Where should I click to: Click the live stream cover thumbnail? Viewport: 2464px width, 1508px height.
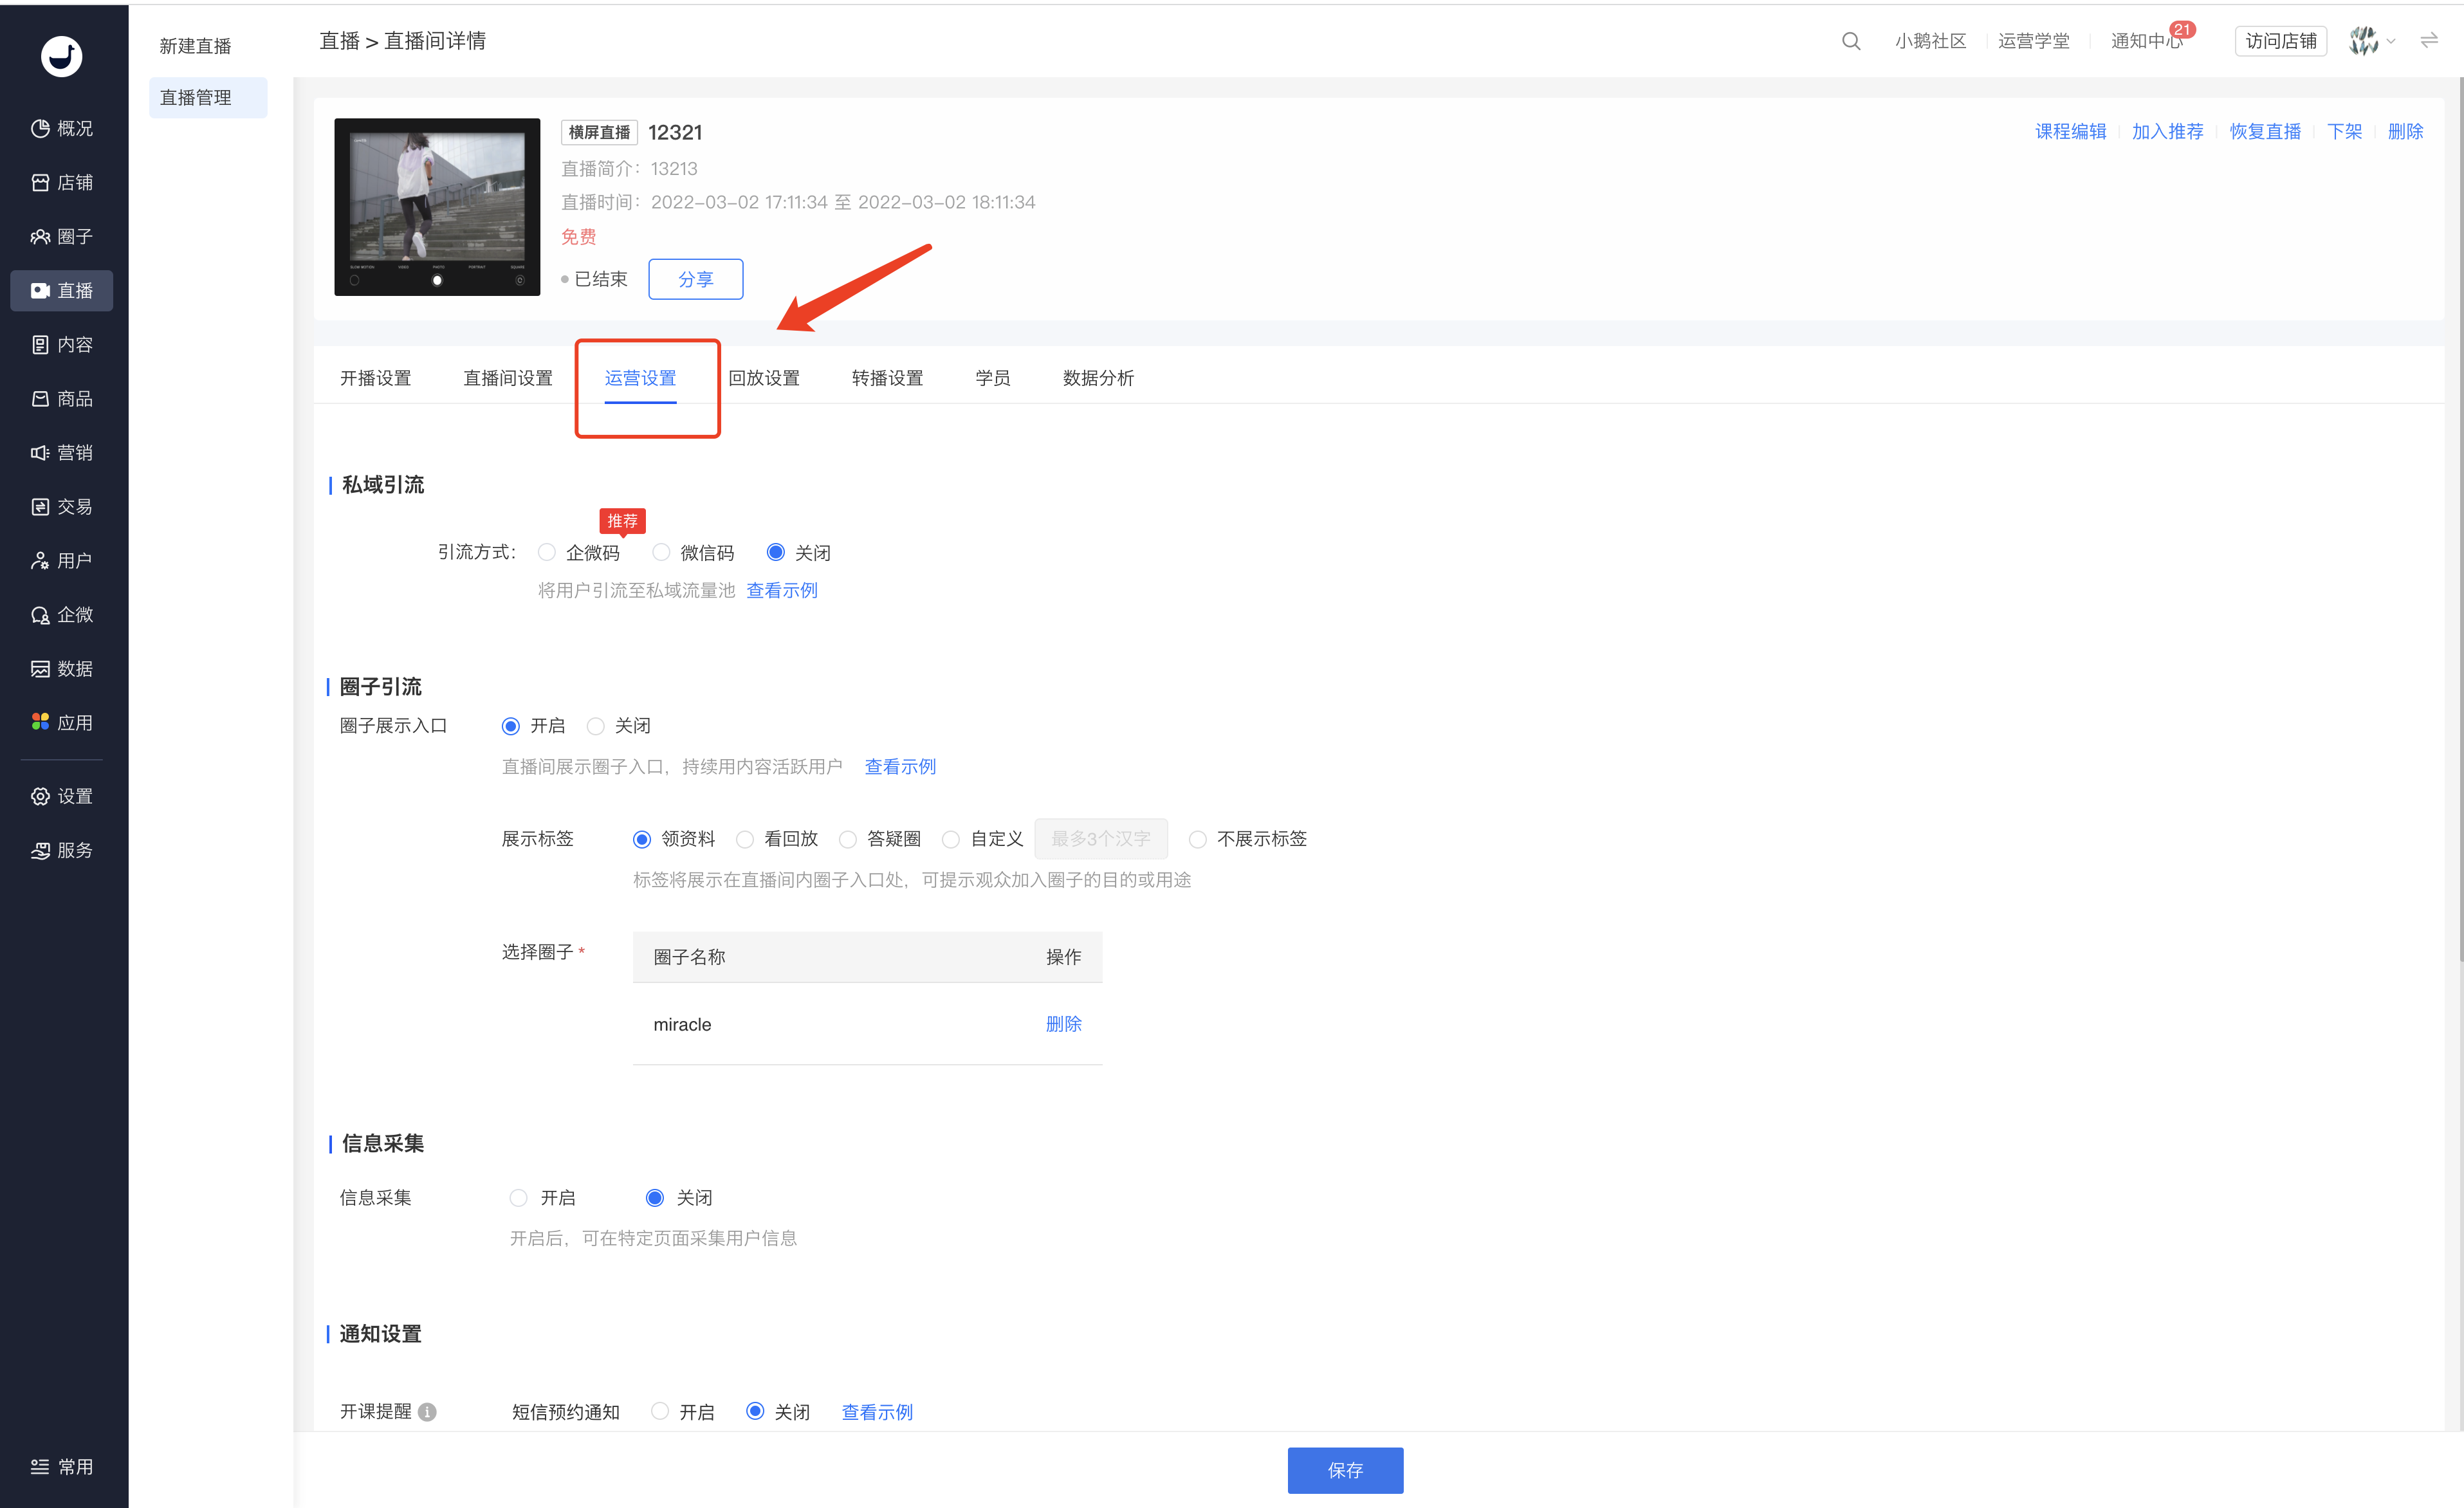pos(437,207)
